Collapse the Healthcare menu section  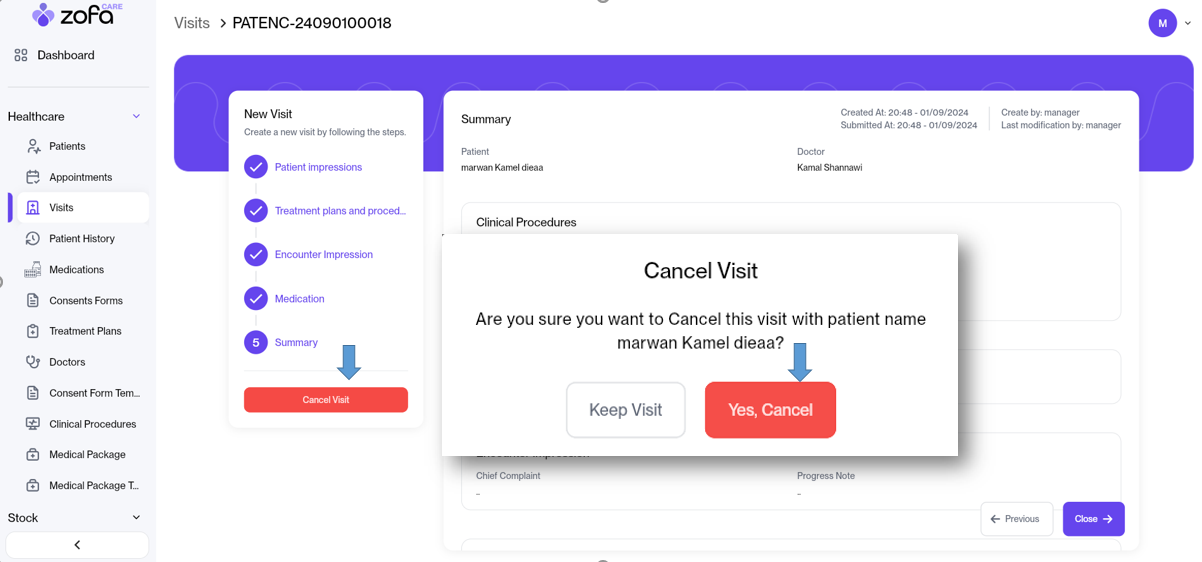click(x=136, y=117)
